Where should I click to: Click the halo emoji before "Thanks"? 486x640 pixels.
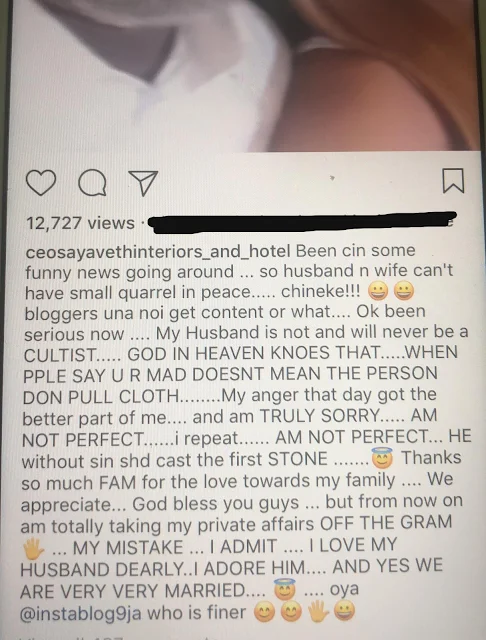tap(382, 458)
